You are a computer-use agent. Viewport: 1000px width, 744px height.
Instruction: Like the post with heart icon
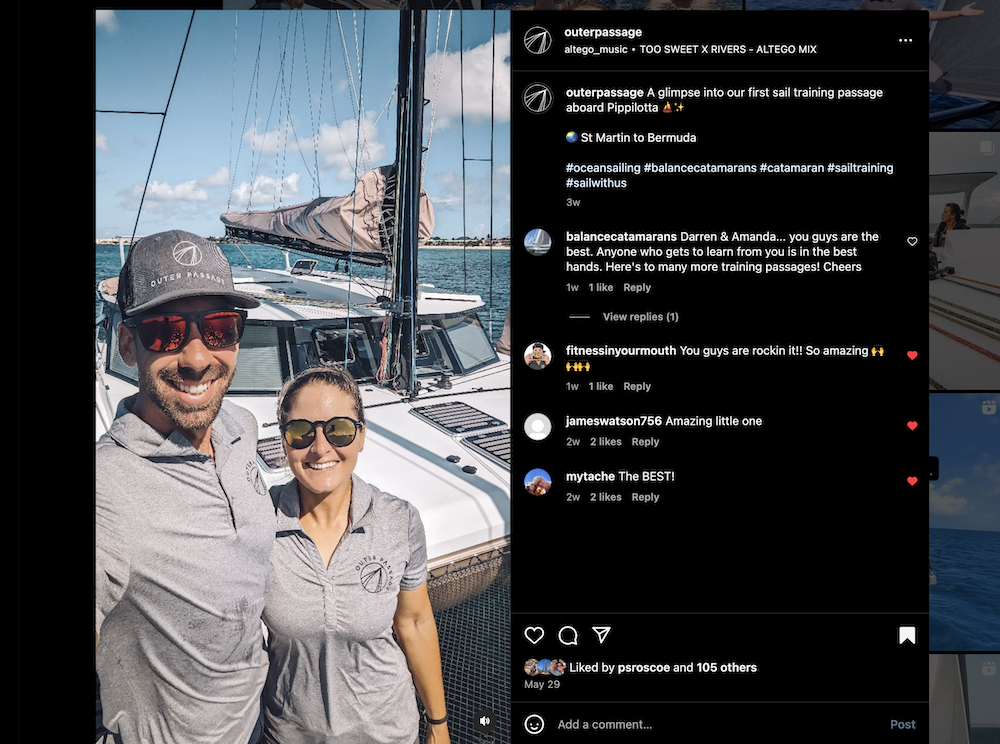pos(534,636)
